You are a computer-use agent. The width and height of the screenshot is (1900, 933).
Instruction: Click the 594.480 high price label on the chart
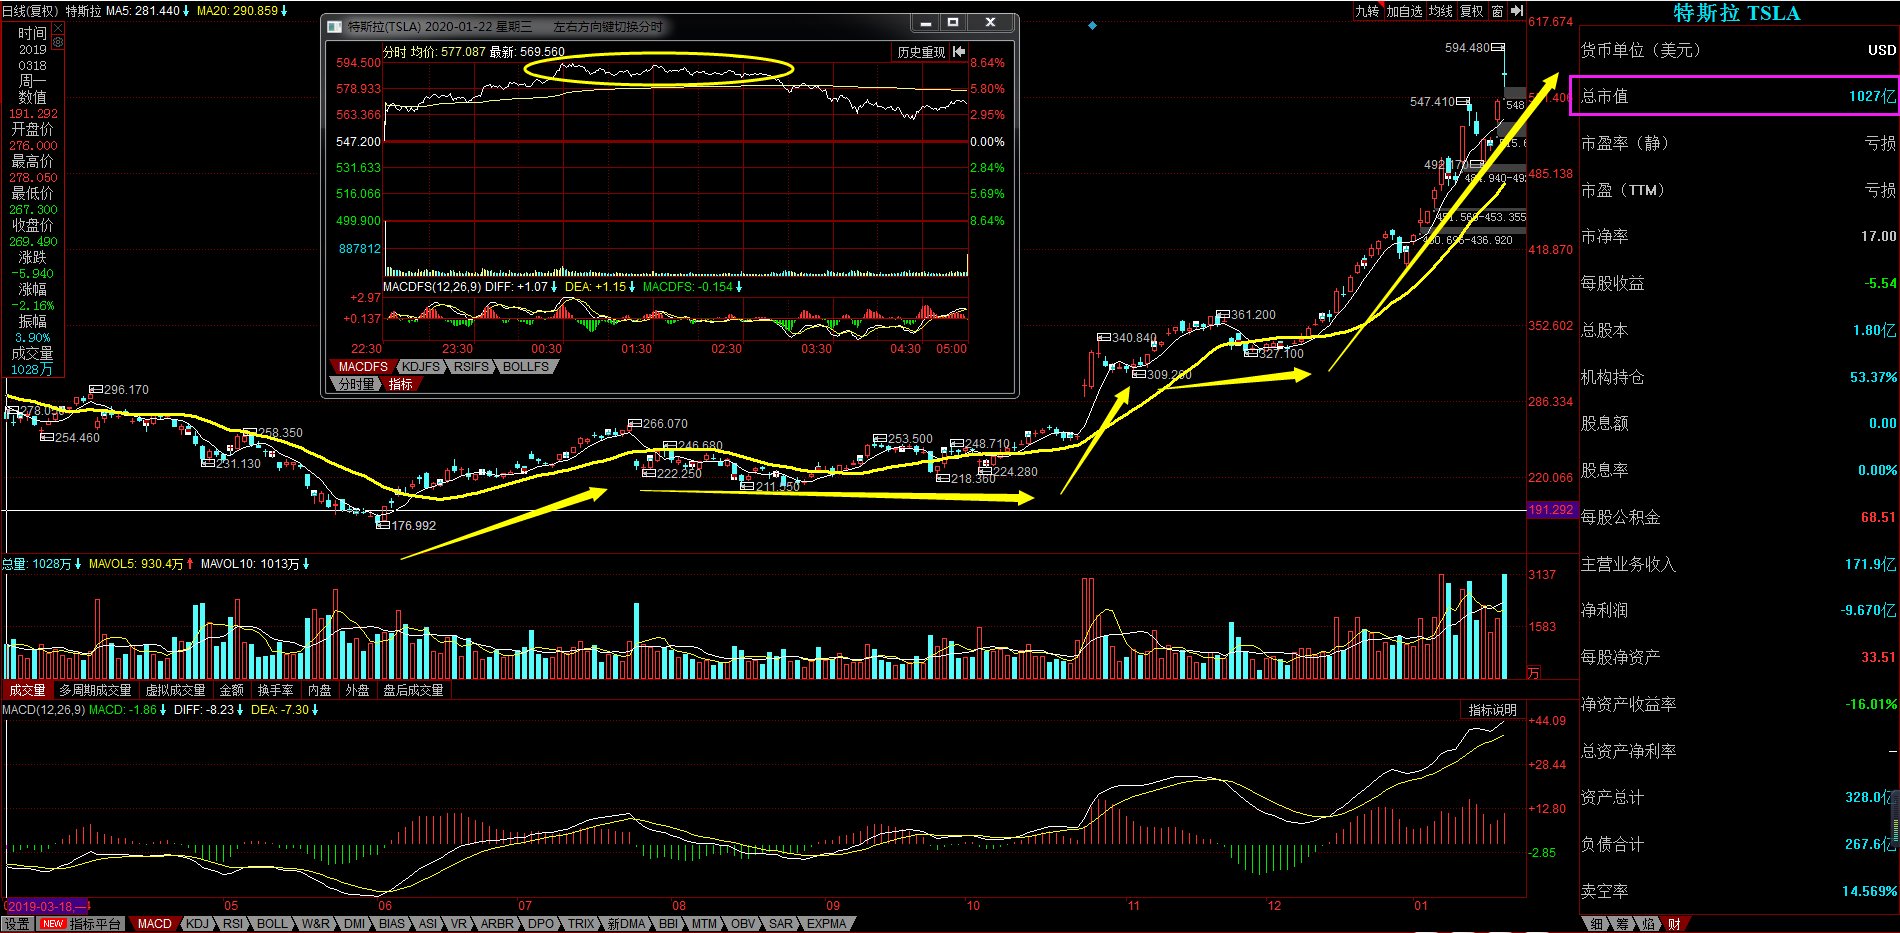click(1467, 47)
